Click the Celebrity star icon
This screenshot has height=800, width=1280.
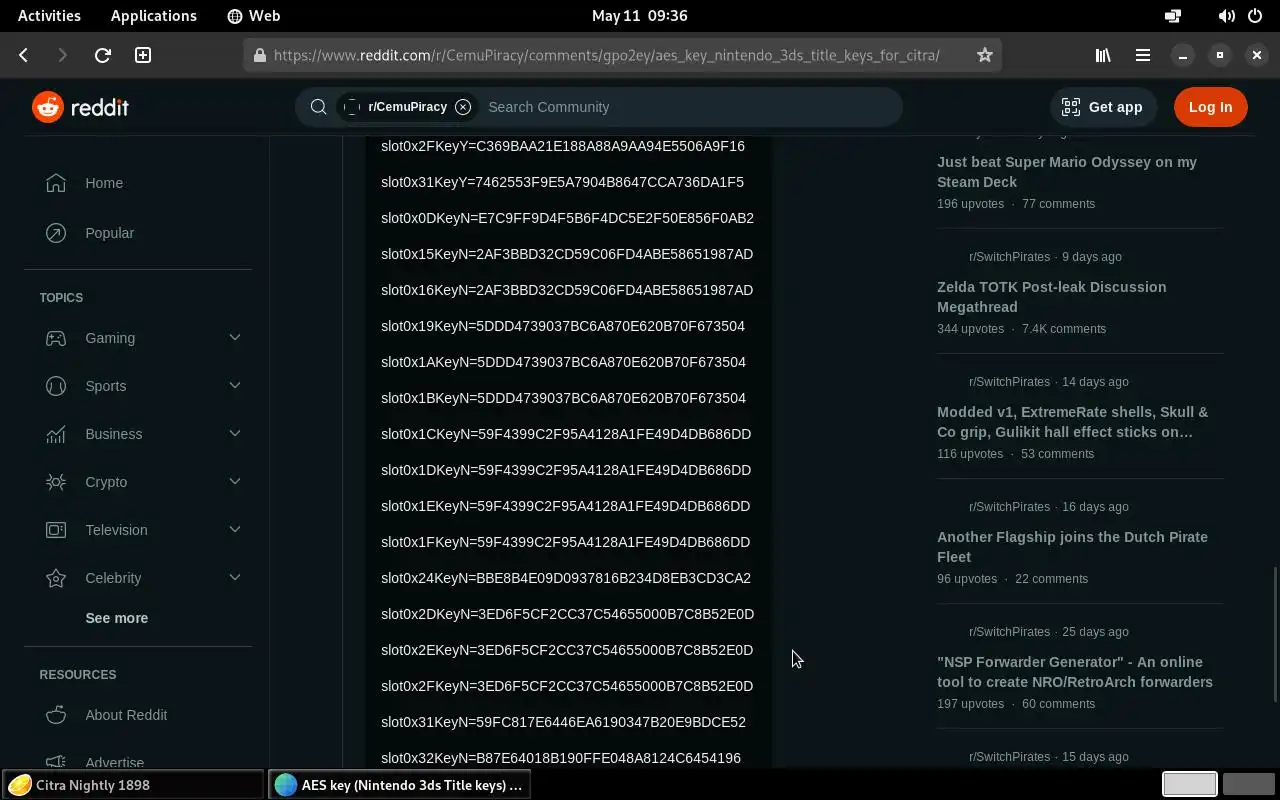[56, 578]
